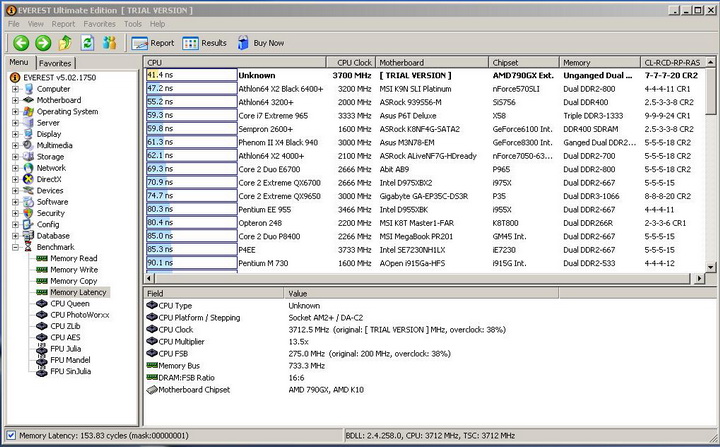Viewport: 720px width, 447px height.
Task: Sort by the Chipset column header
Action: coord(524,62)
